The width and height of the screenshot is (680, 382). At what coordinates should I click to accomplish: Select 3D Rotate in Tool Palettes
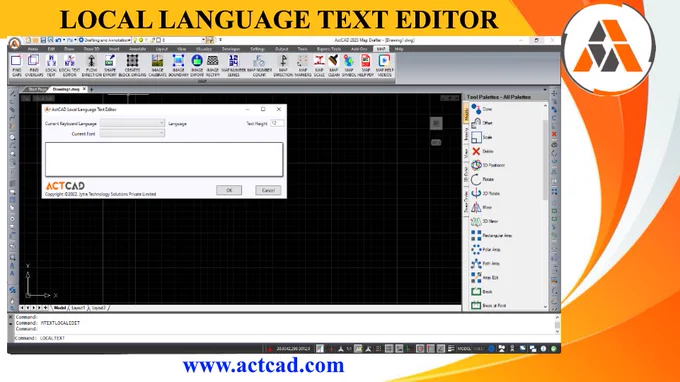point(485,193)
